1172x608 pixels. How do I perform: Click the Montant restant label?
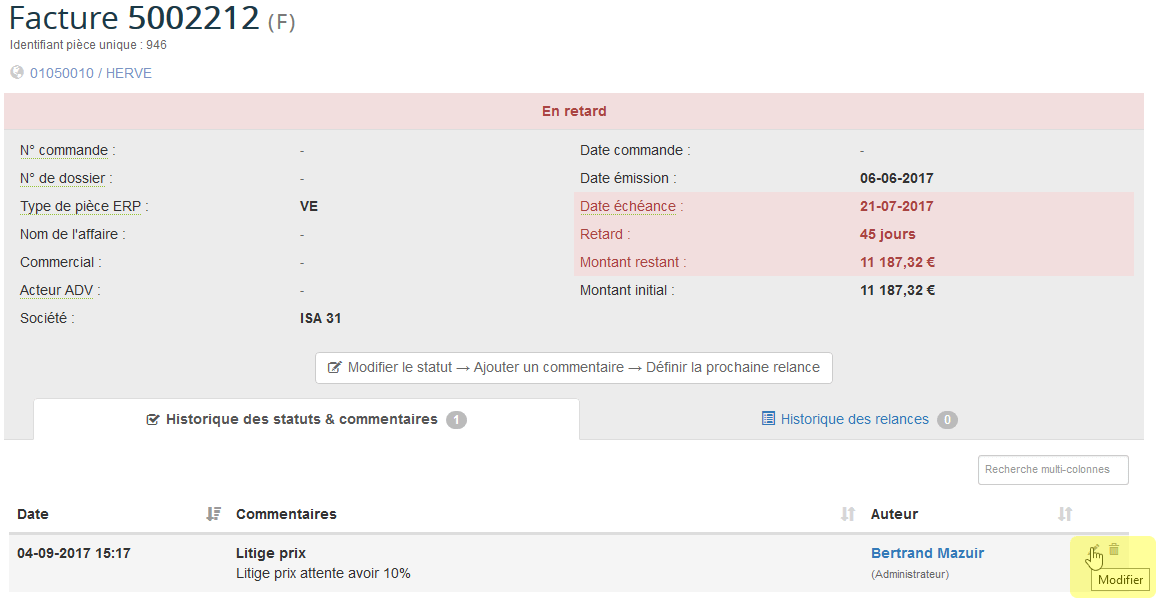coord(632,263)
